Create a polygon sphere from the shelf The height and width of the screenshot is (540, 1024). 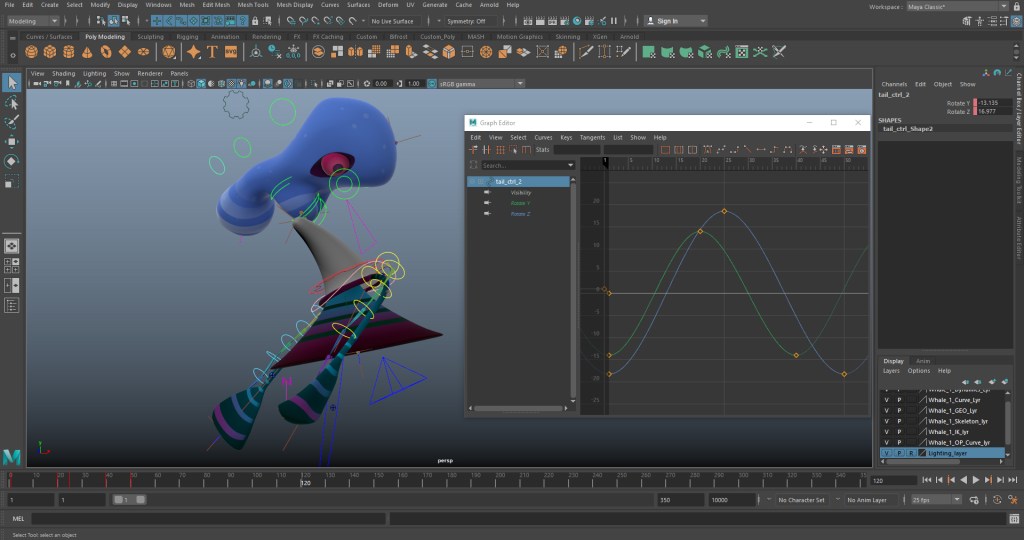[30, 52]
